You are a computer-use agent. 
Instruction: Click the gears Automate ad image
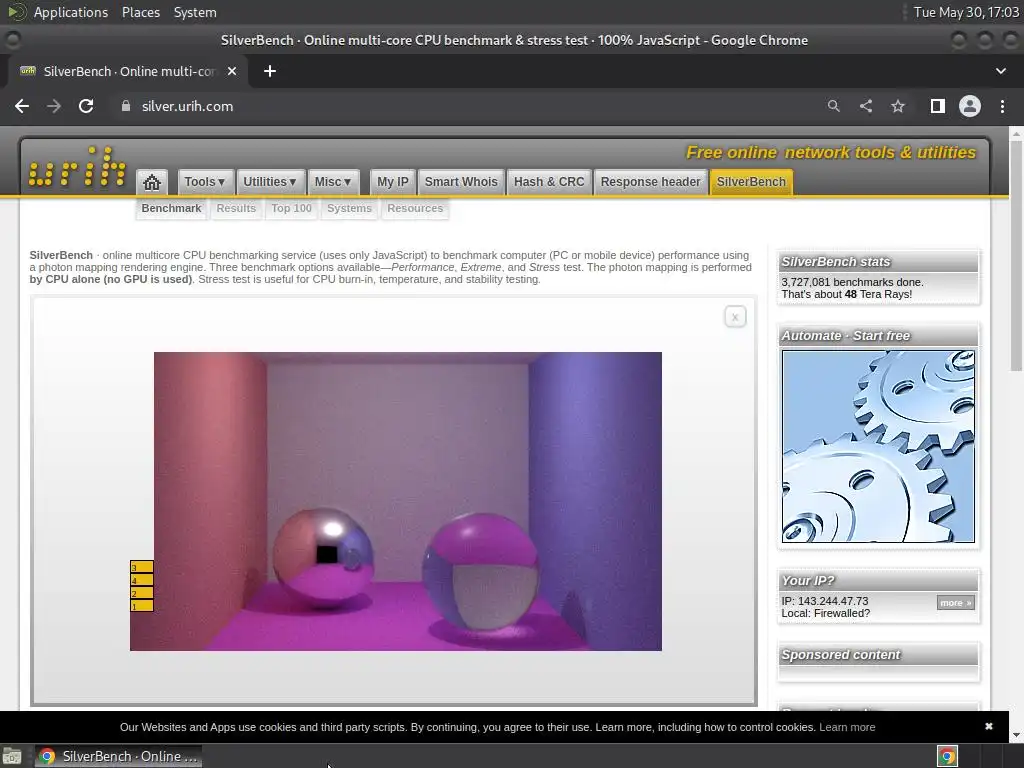tap(878, 446)
